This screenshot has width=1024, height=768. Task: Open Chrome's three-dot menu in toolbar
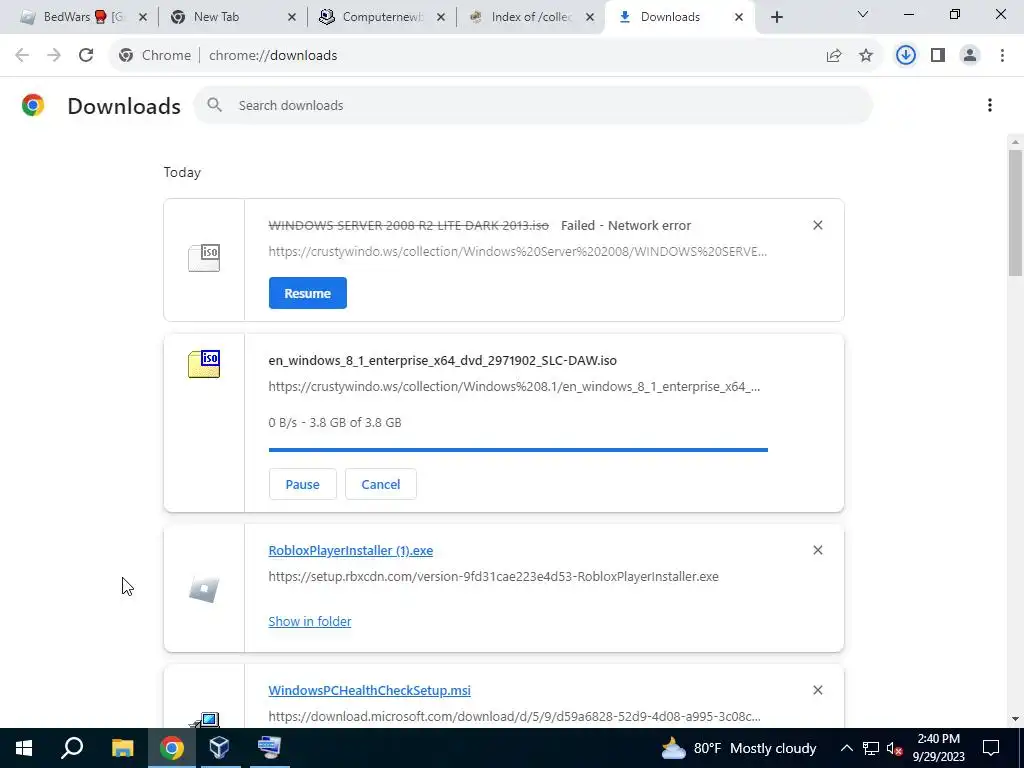[1002, 56]
